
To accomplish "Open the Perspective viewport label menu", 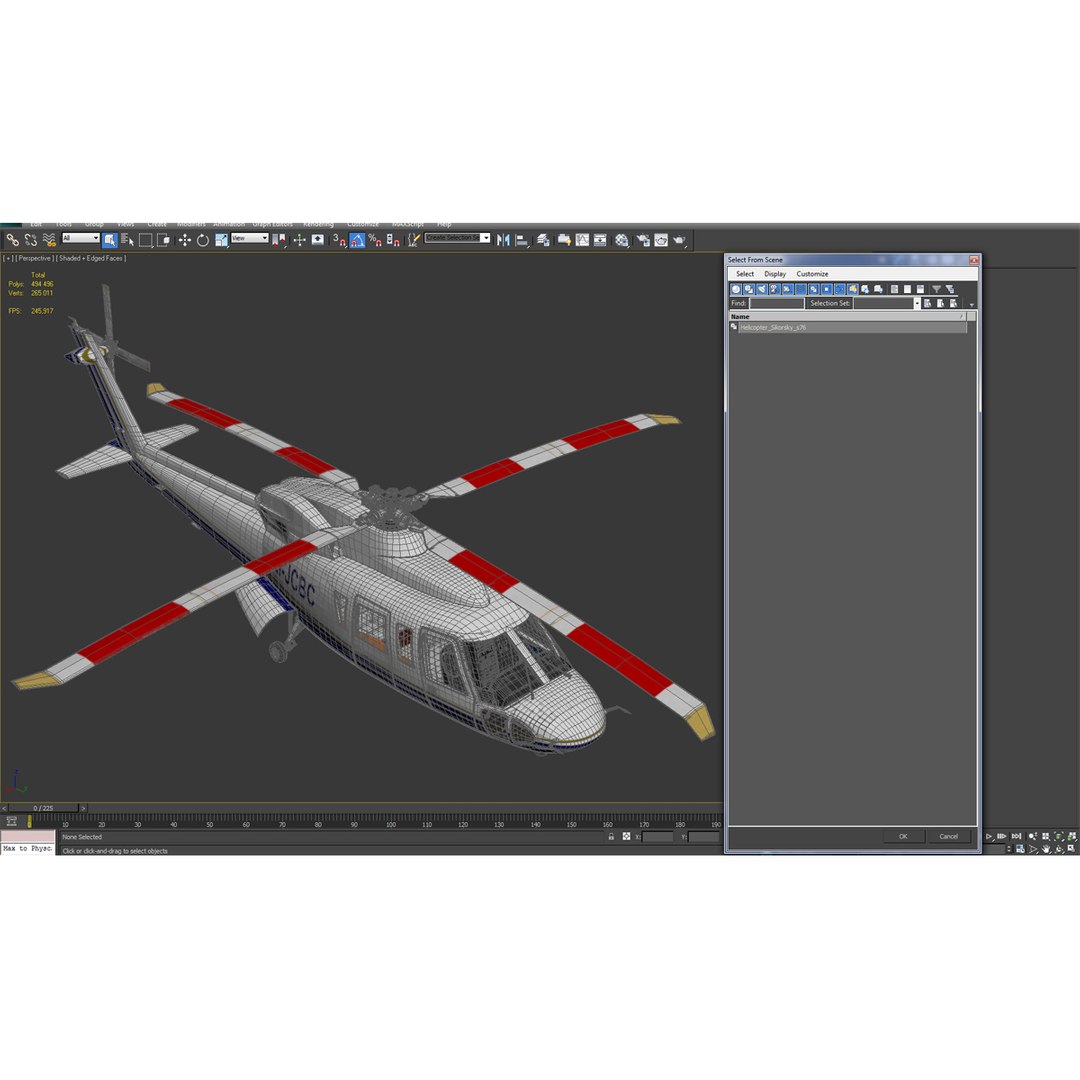I will click(x=34, y=258).
